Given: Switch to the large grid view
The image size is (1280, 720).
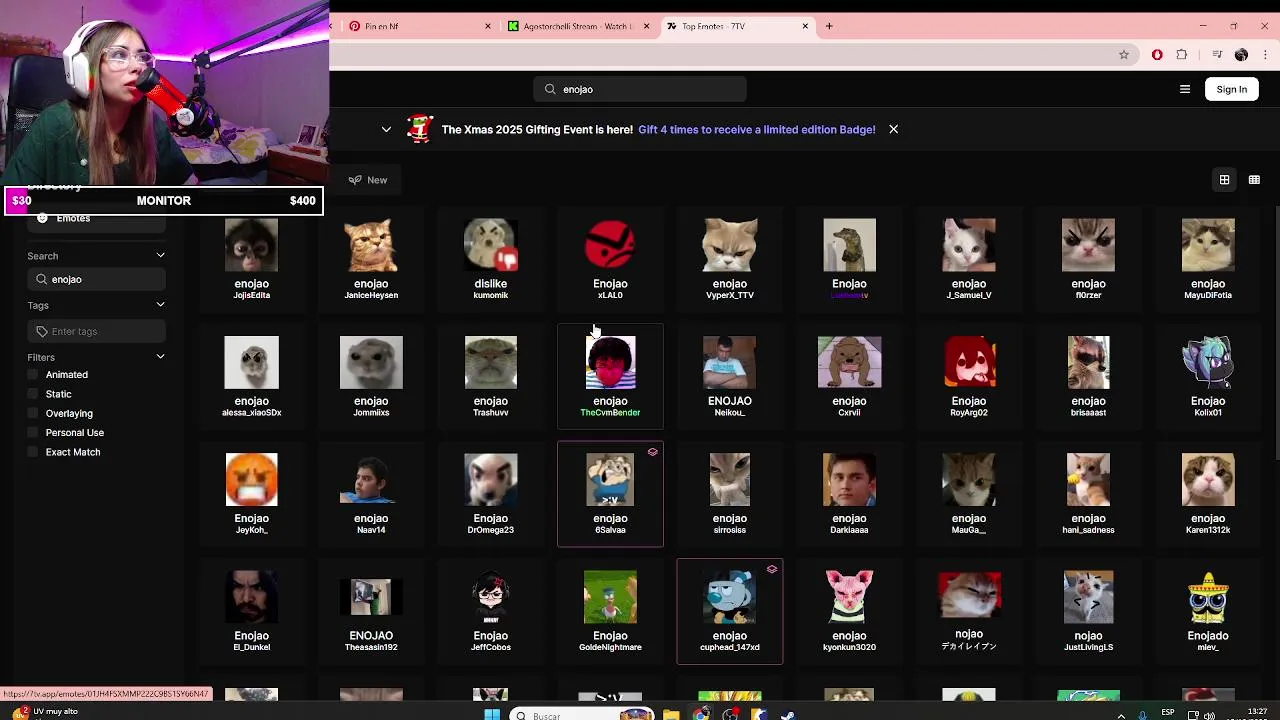Looking at the screenshot, I should pos(1224,180).
